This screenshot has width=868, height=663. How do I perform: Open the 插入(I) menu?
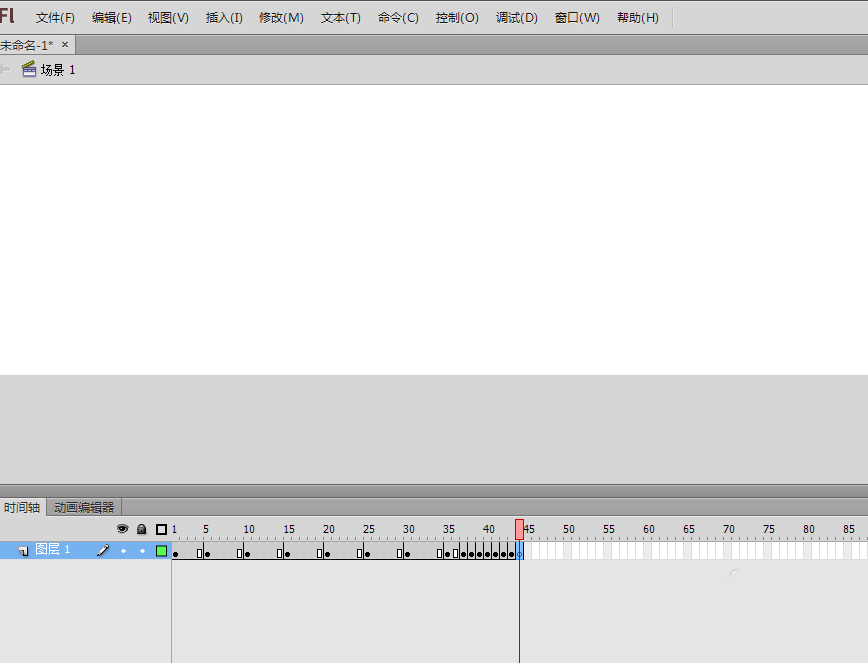click(x=224, y=18)
